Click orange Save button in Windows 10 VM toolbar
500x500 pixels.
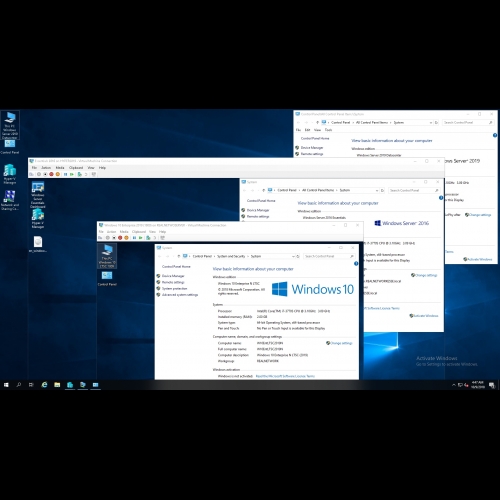[x=126, y=238]
